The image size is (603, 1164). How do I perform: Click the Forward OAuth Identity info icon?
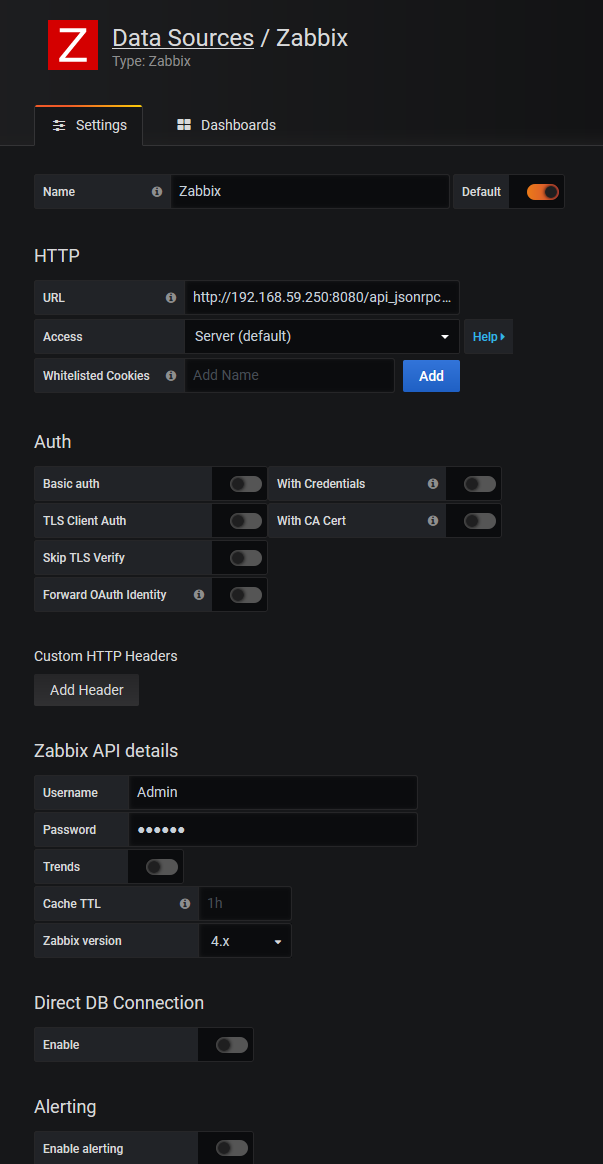pyautogui.click(x=199, y=595)
